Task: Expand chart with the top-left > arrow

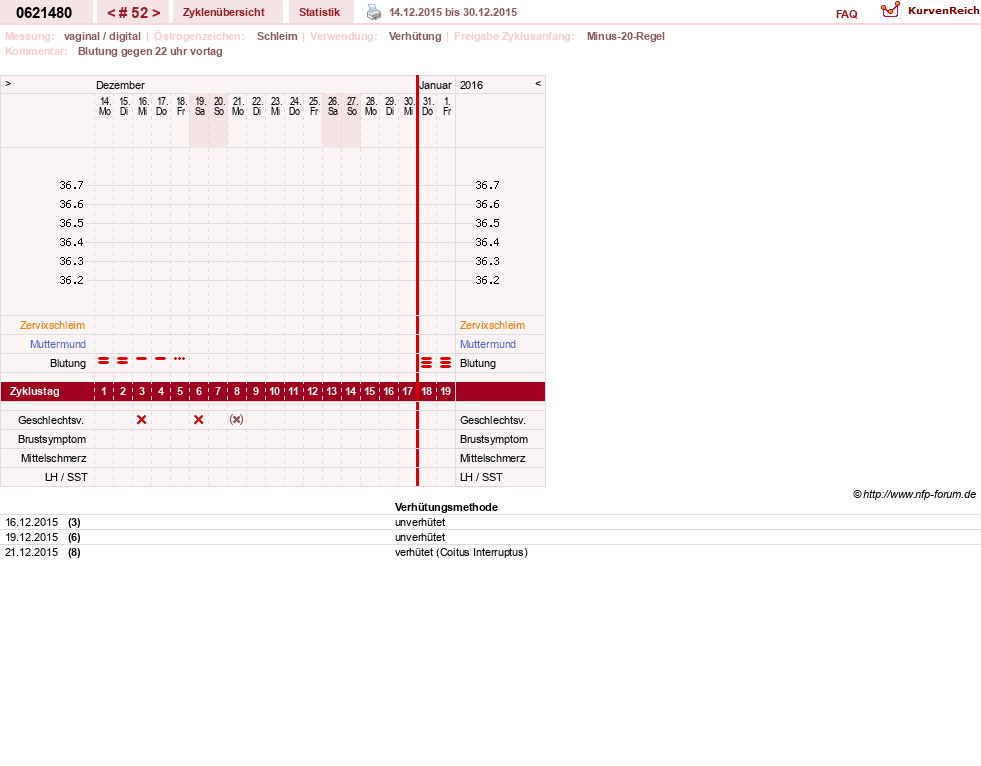Action: pos(8,83)
